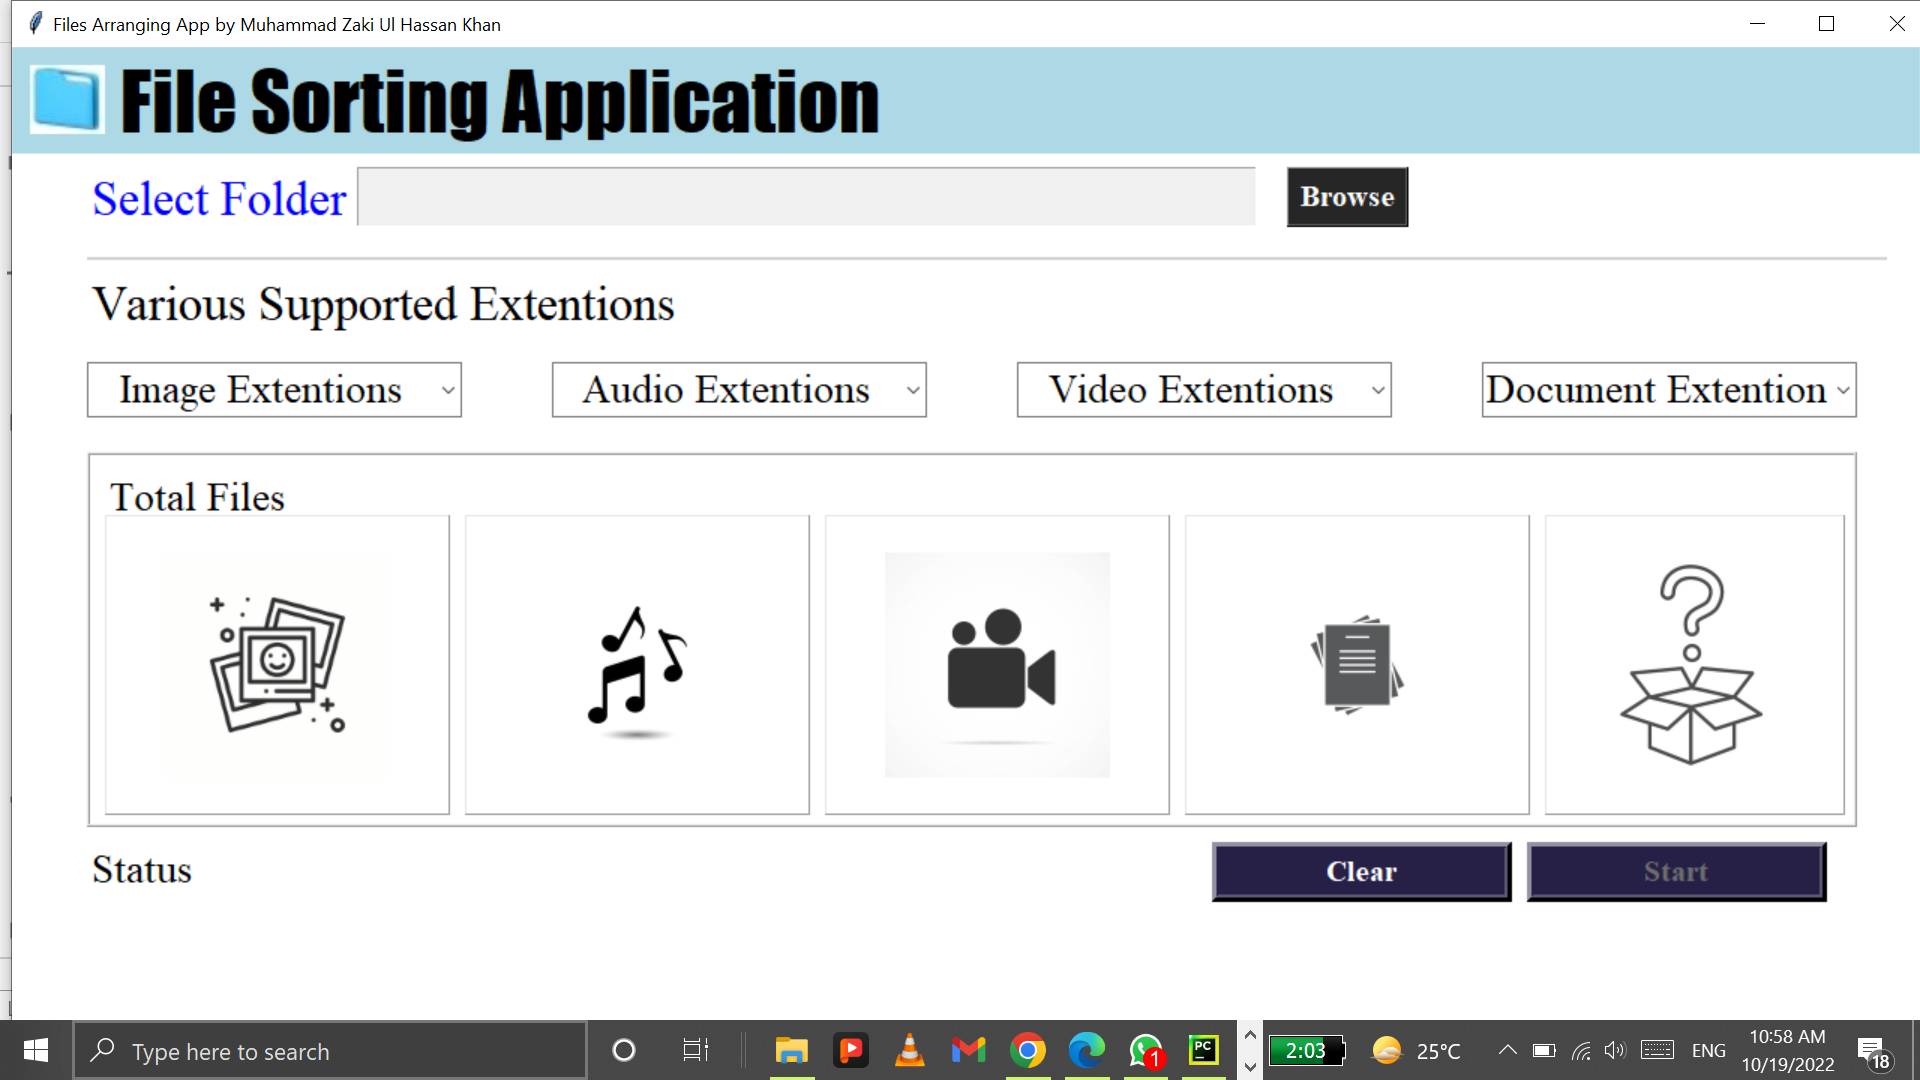Open WhatsApp from the taskbar
Screen dimensions: 1920x1080
coord(1145,1051)
